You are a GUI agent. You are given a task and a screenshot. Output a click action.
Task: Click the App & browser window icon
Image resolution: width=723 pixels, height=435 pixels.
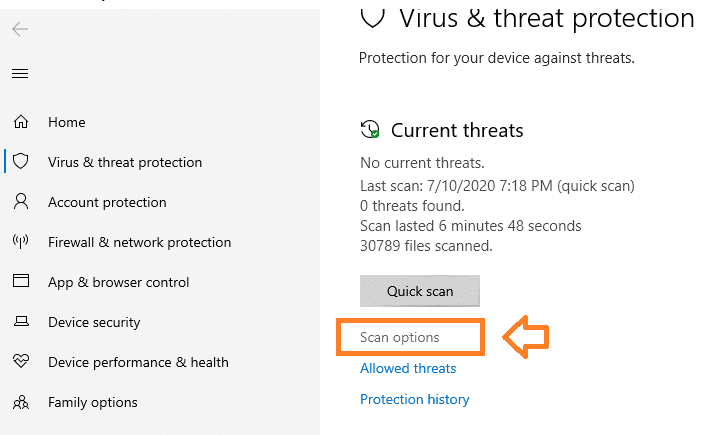(x=20, y=282)
